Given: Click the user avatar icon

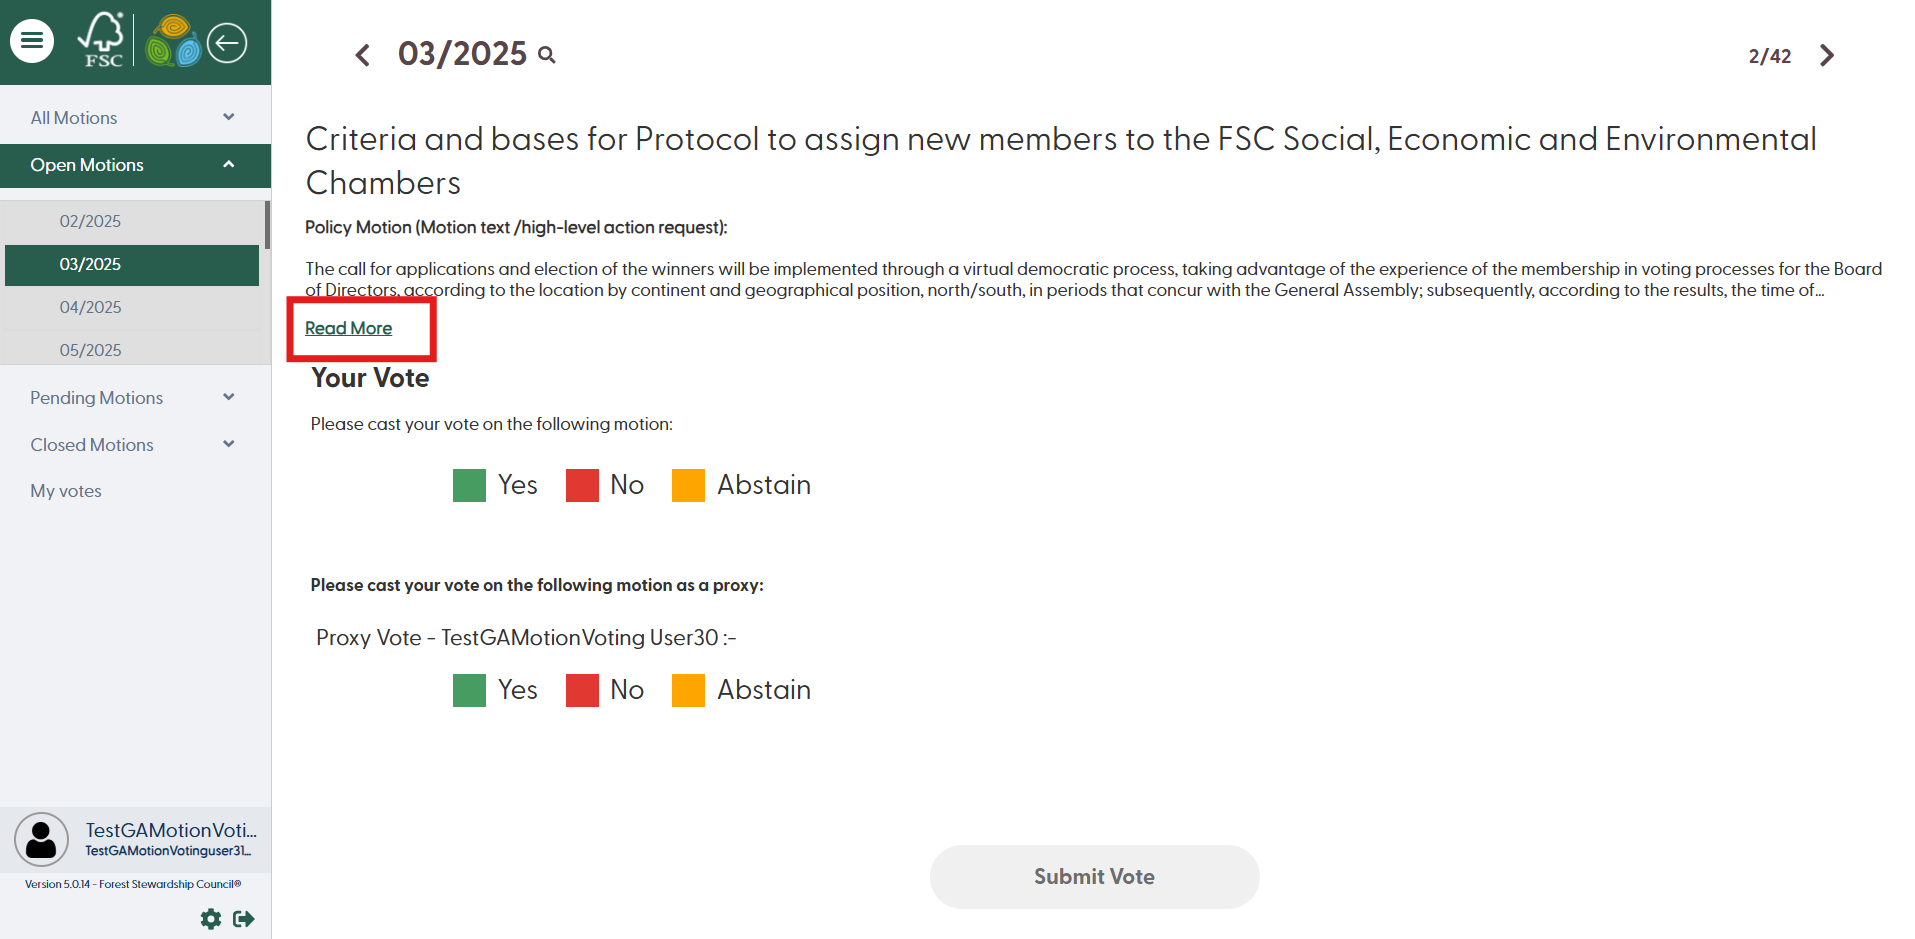Looking at the screenshot, I should click(x=41, y=839).
